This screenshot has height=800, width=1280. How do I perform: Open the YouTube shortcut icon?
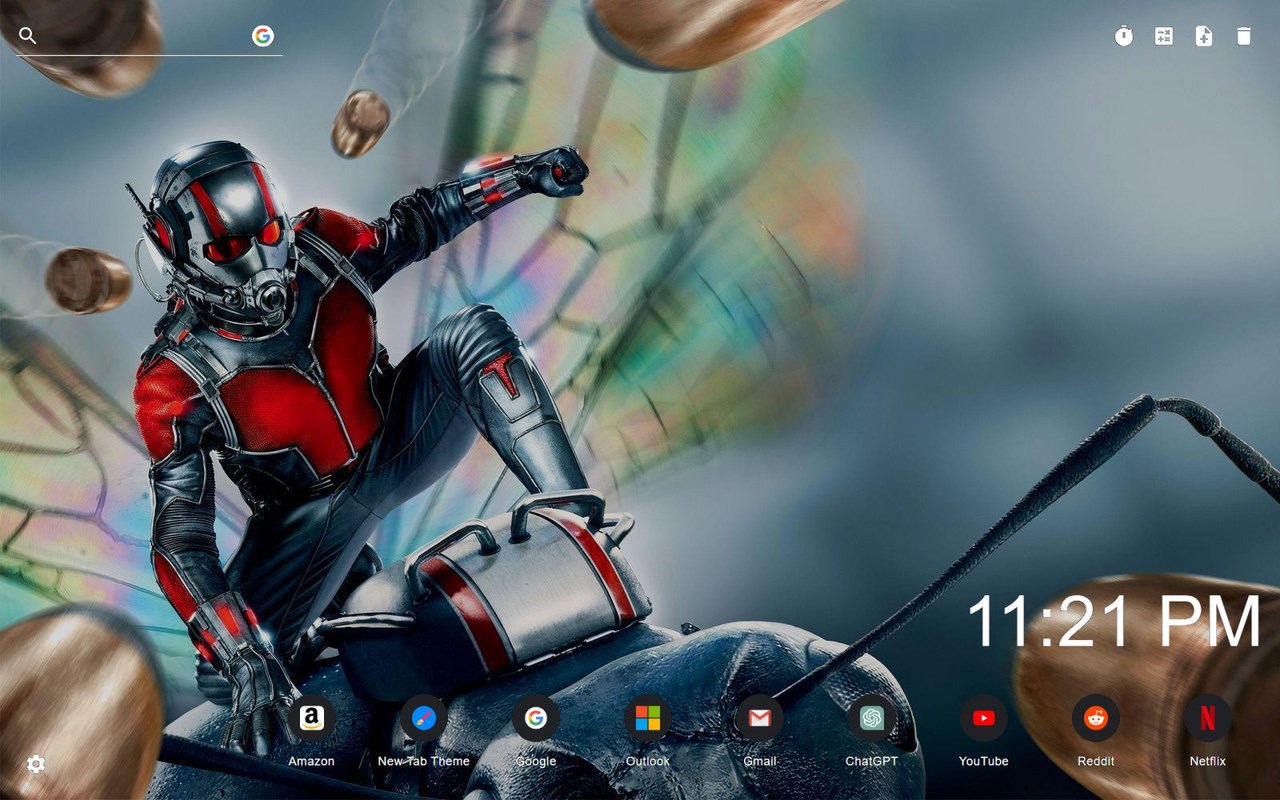click(984, 718)
